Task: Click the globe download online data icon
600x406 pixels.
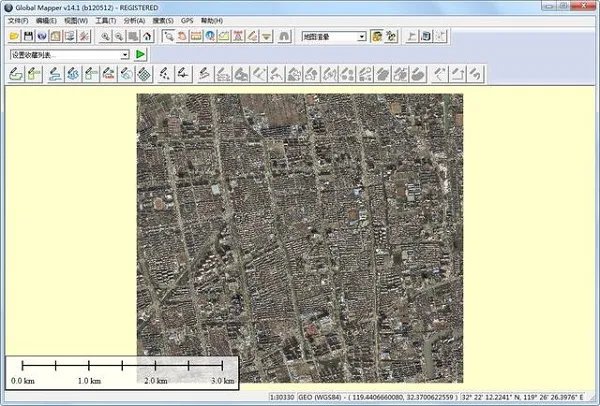Action: (42, 36)
